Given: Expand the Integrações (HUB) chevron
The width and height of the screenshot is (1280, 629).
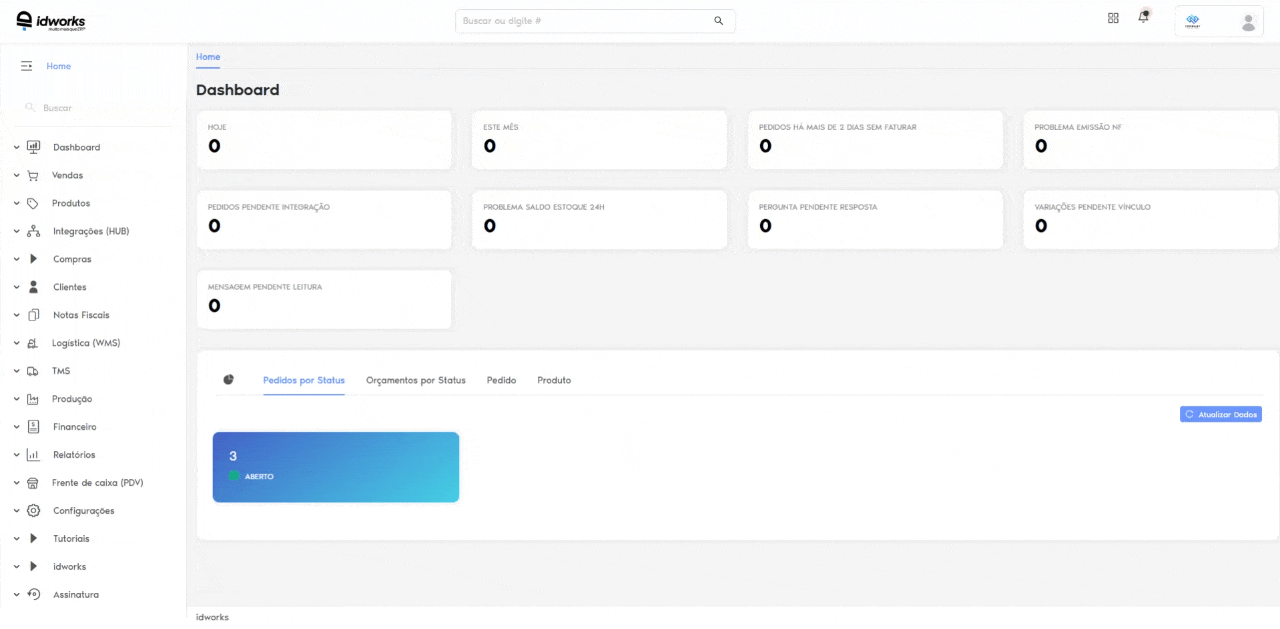Looking at the screenshot, I should (x=17, y=231).
